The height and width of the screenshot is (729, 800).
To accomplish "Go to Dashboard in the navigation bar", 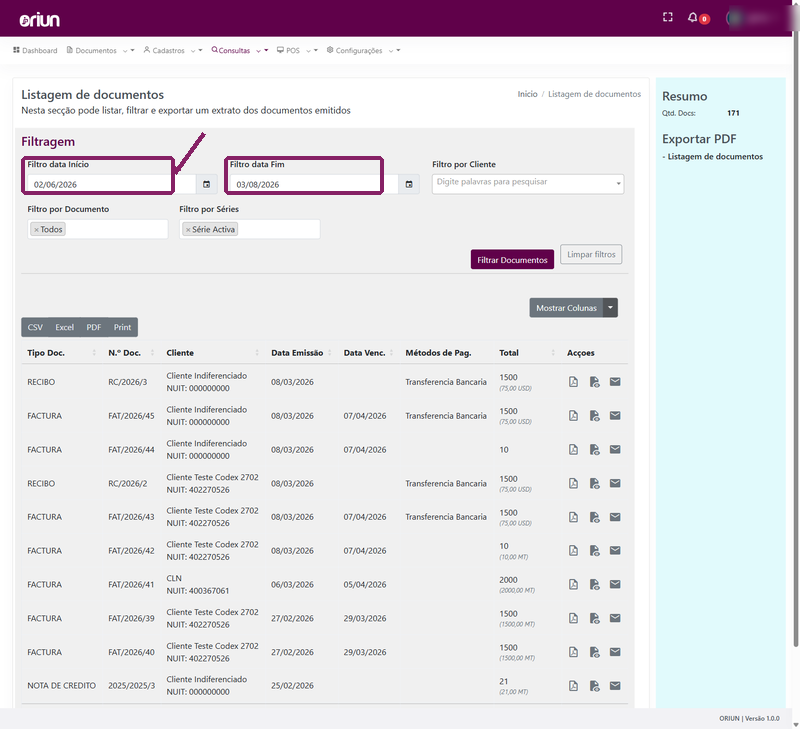I will coord(35,51).
